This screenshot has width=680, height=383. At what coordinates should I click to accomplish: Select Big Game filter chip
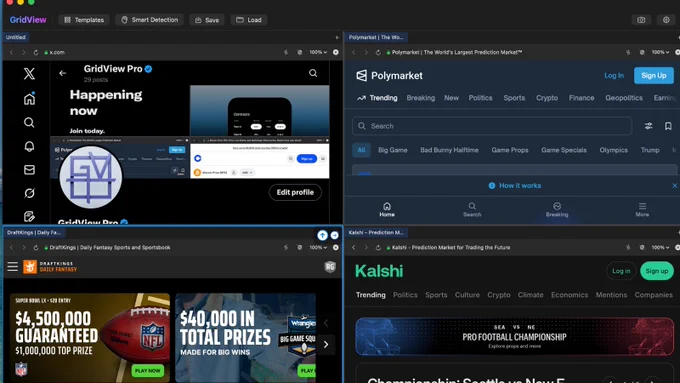click(392, 150)
